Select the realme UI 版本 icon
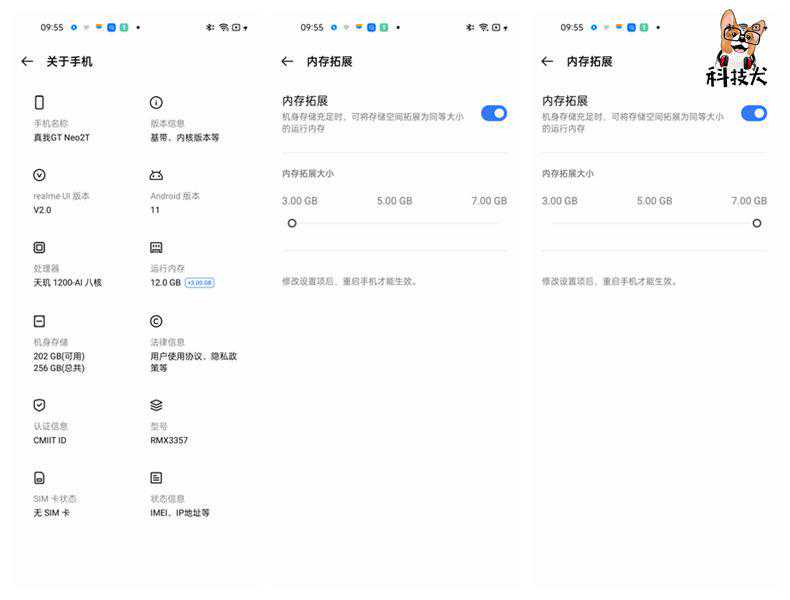Screen dimensions: 790x600 tap(40, 175)
